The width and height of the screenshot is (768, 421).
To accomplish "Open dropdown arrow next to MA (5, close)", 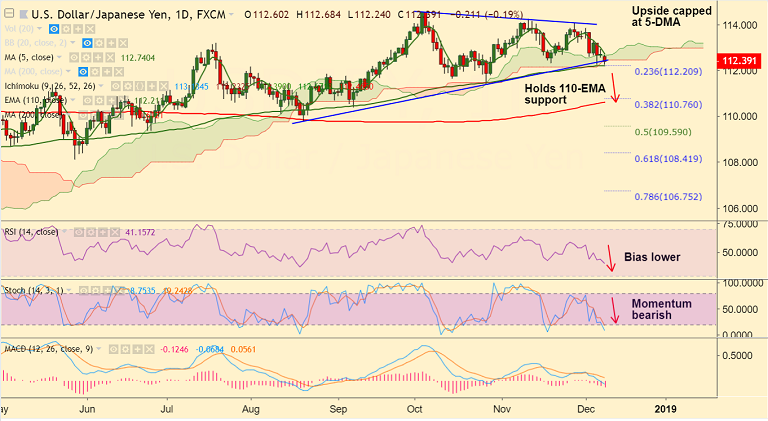I will tap(59, 57).
